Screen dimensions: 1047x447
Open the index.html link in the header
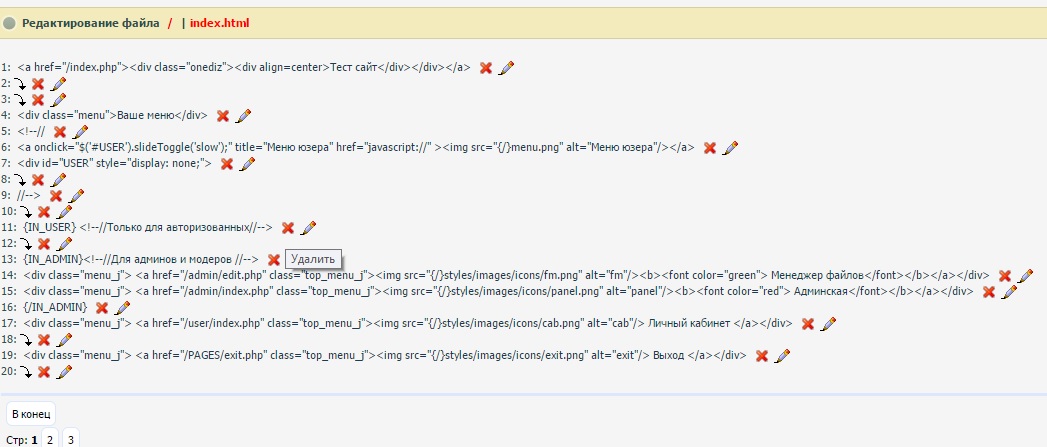click(220, 22)
